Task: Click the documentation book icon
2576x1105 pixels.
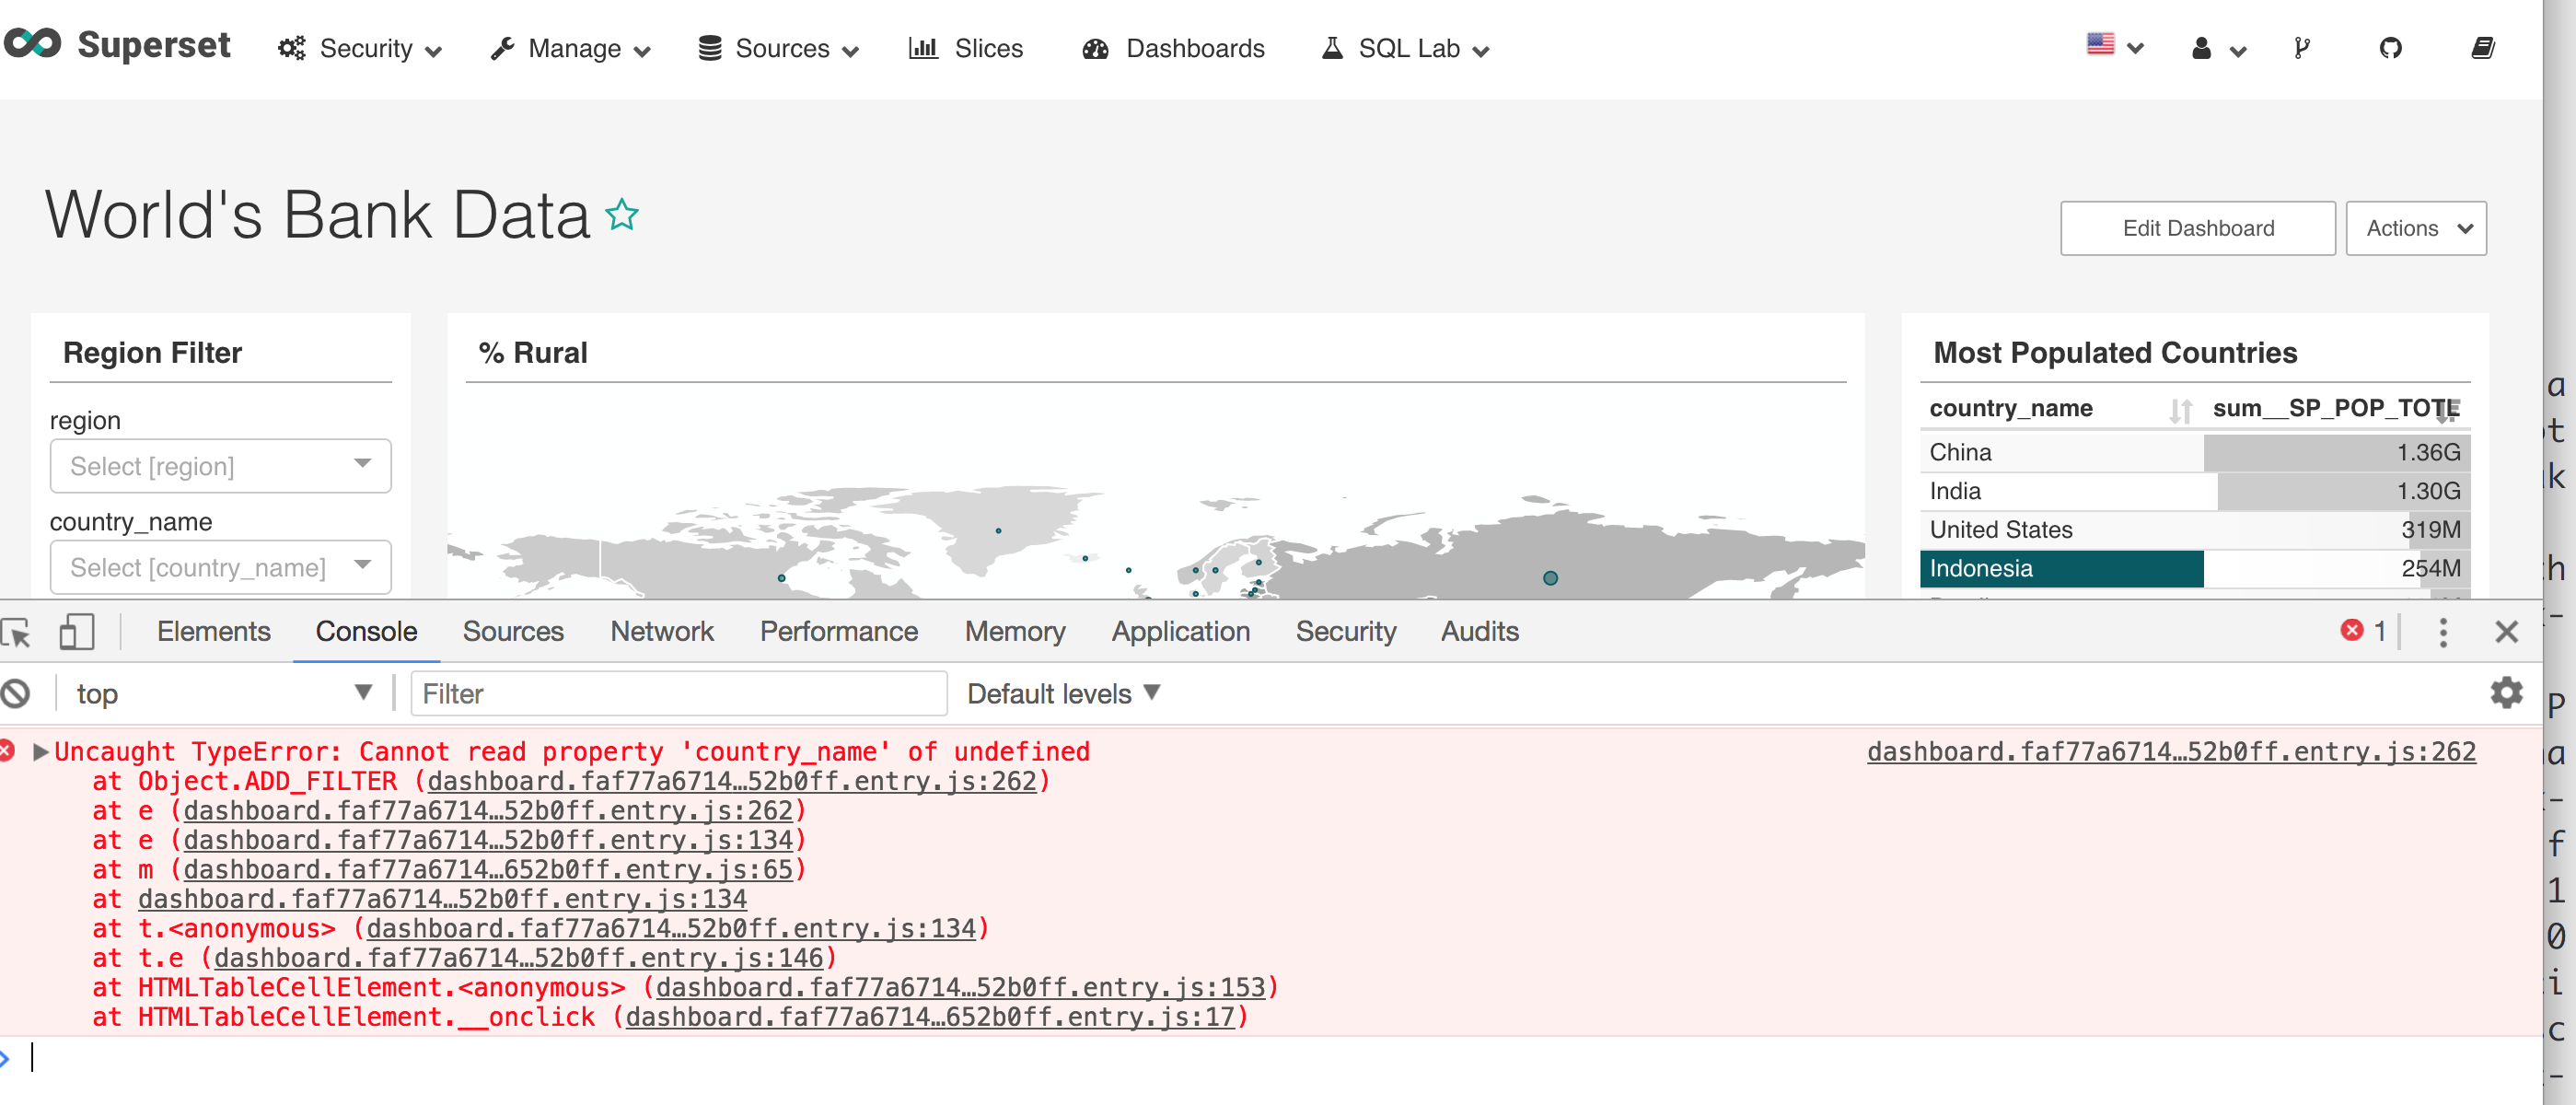Action: (2486, 48)
